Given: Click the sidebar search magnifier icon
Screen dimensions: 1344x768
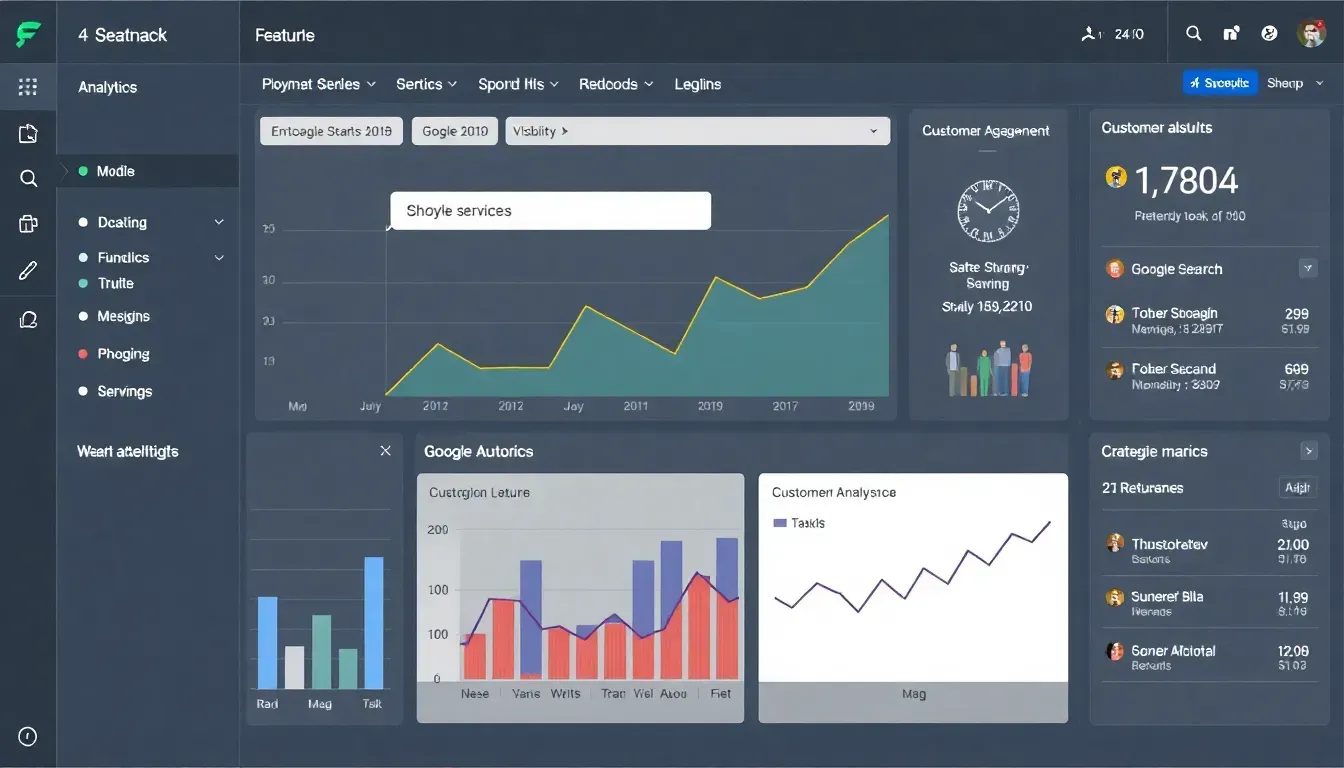Looking at the screenshot, I should pos(28,179).
